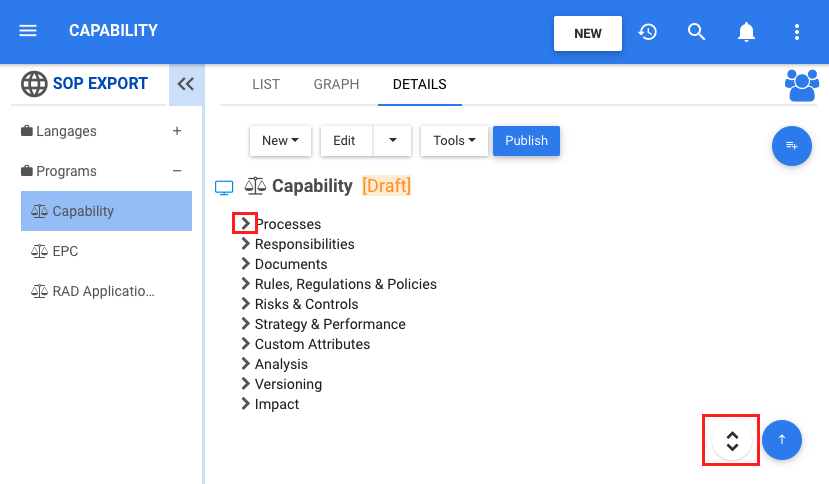This screenshot has width=829, height=484.
Task: Switch to the GRAPH tab
Action: (336, 84)
